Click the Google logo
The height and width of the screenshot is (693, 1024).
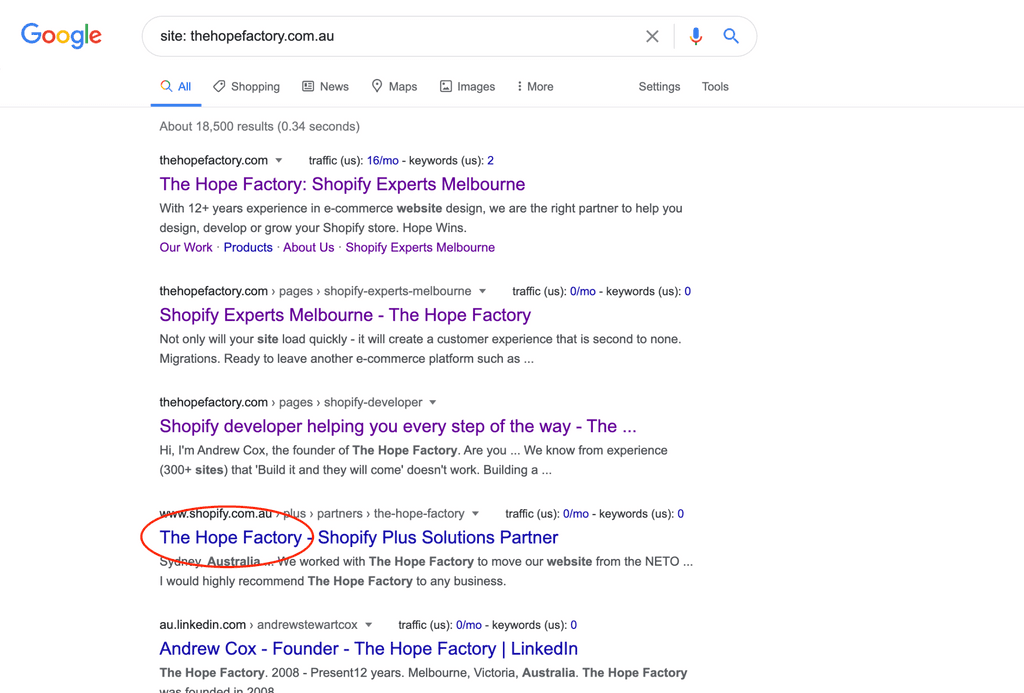(61, 35)
